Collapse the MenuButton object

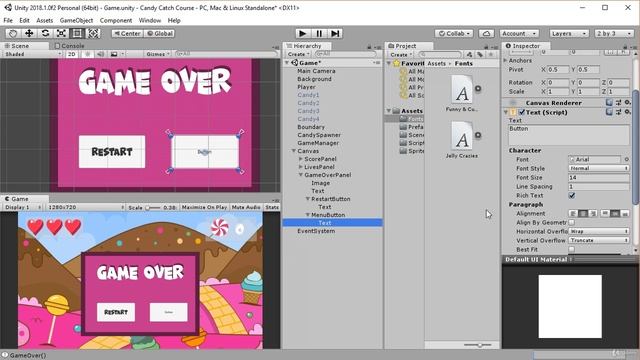click(308, 215)
